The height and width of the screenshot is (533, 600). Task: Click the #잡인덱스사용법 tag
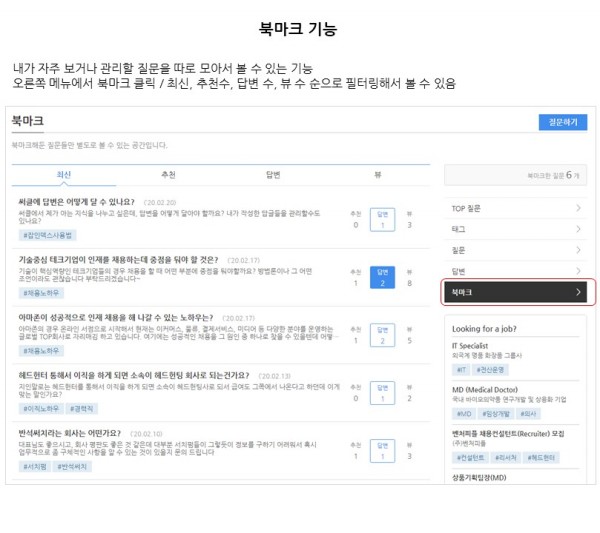pyautogui.click(x=48, y=236)
